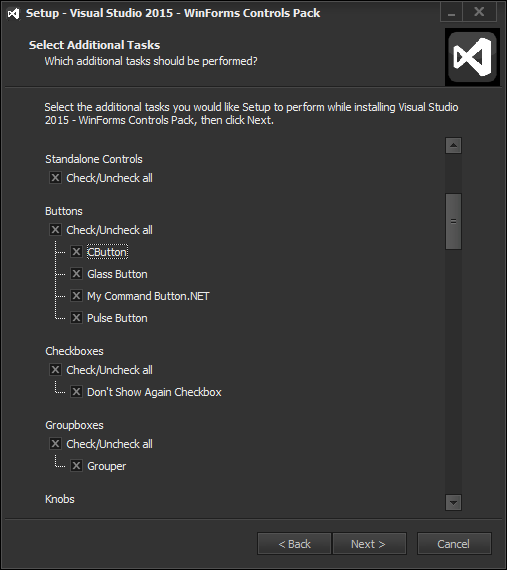
Task: Click the scrollbar up arrow
Action: point(453,146)
